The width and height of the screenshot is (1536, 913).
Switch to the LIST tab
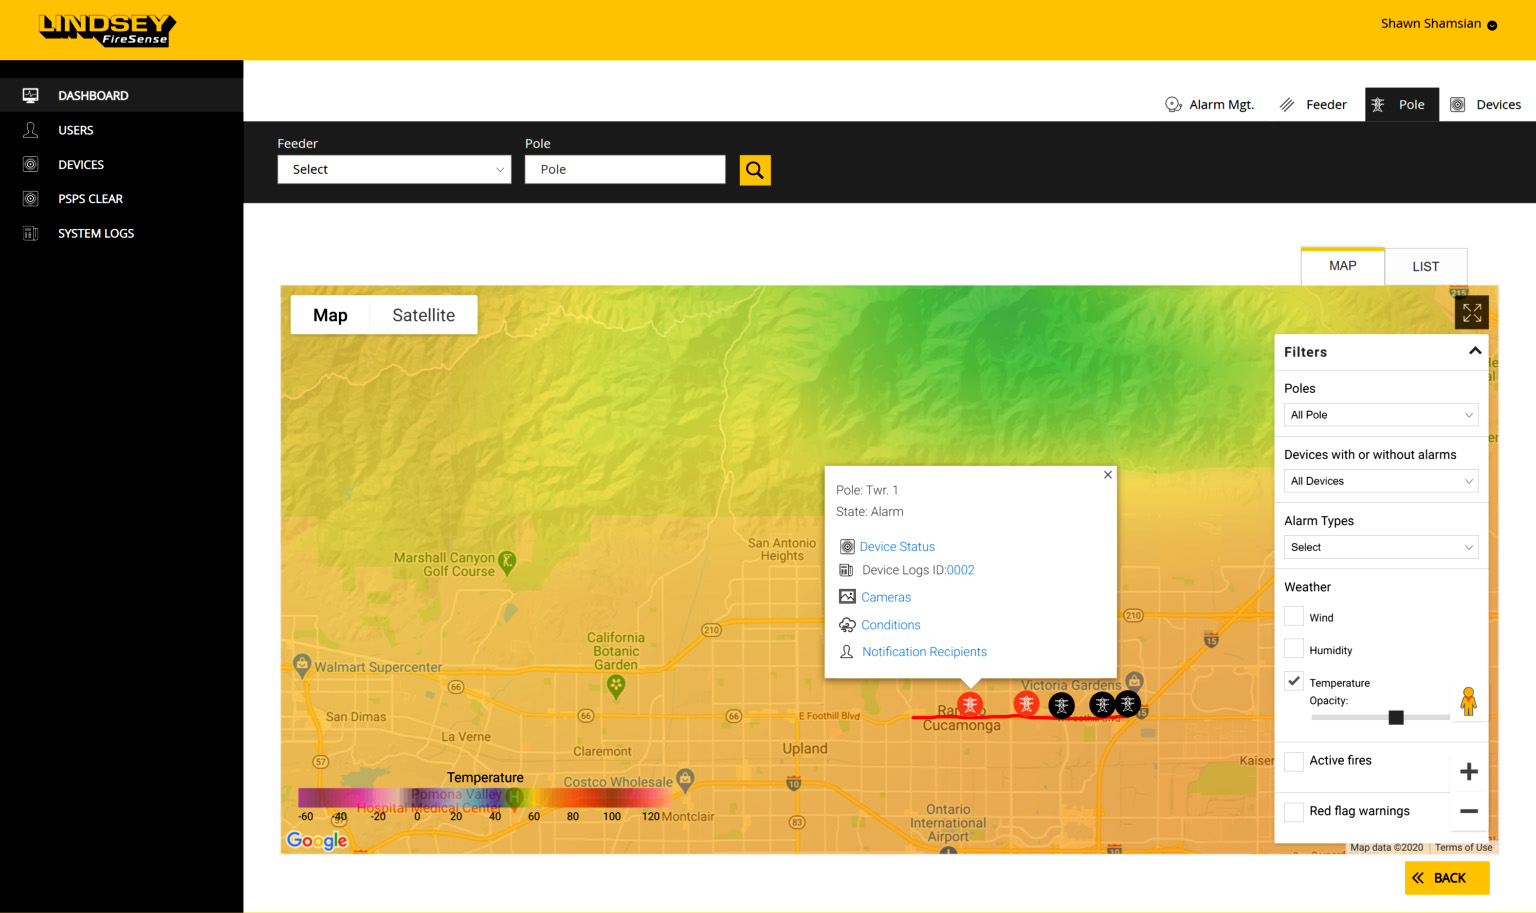point(1425,267)
